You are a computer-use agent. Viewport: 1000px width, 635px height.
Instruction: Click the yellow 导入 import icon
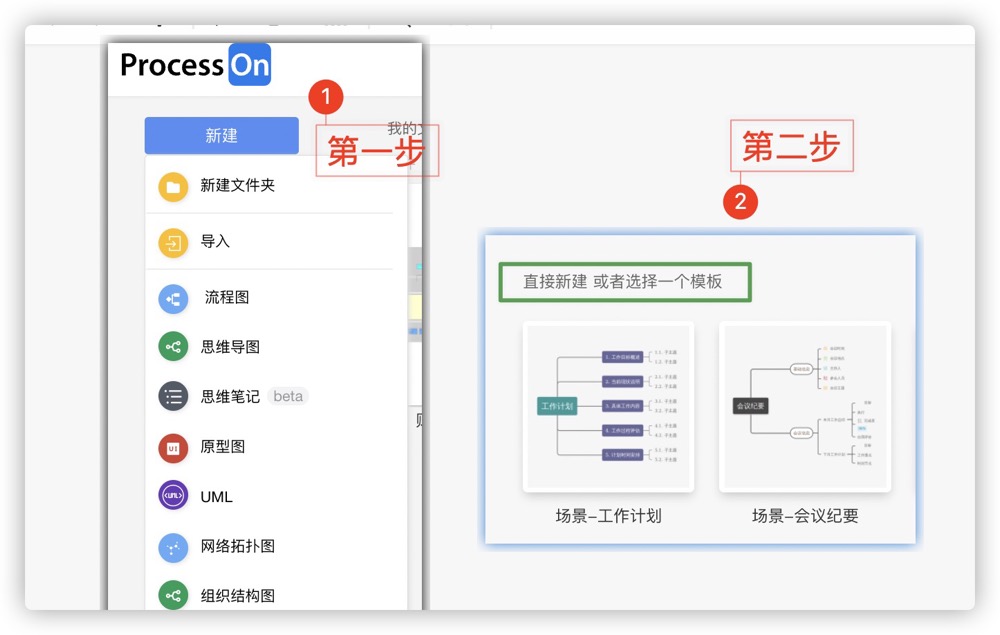click(173, 243)
